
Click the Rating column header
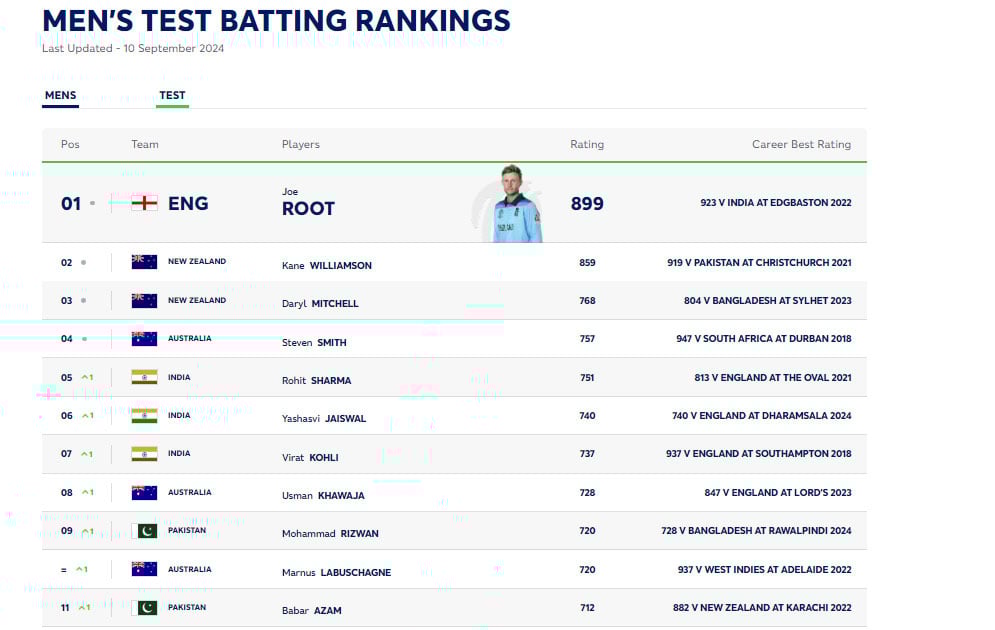[x=587, y=144]
